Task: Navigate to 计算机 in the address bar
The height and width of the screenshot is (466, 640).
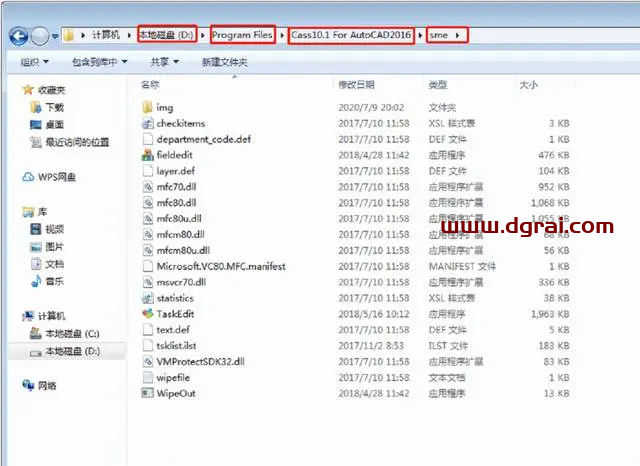Action: pos(106,35)
